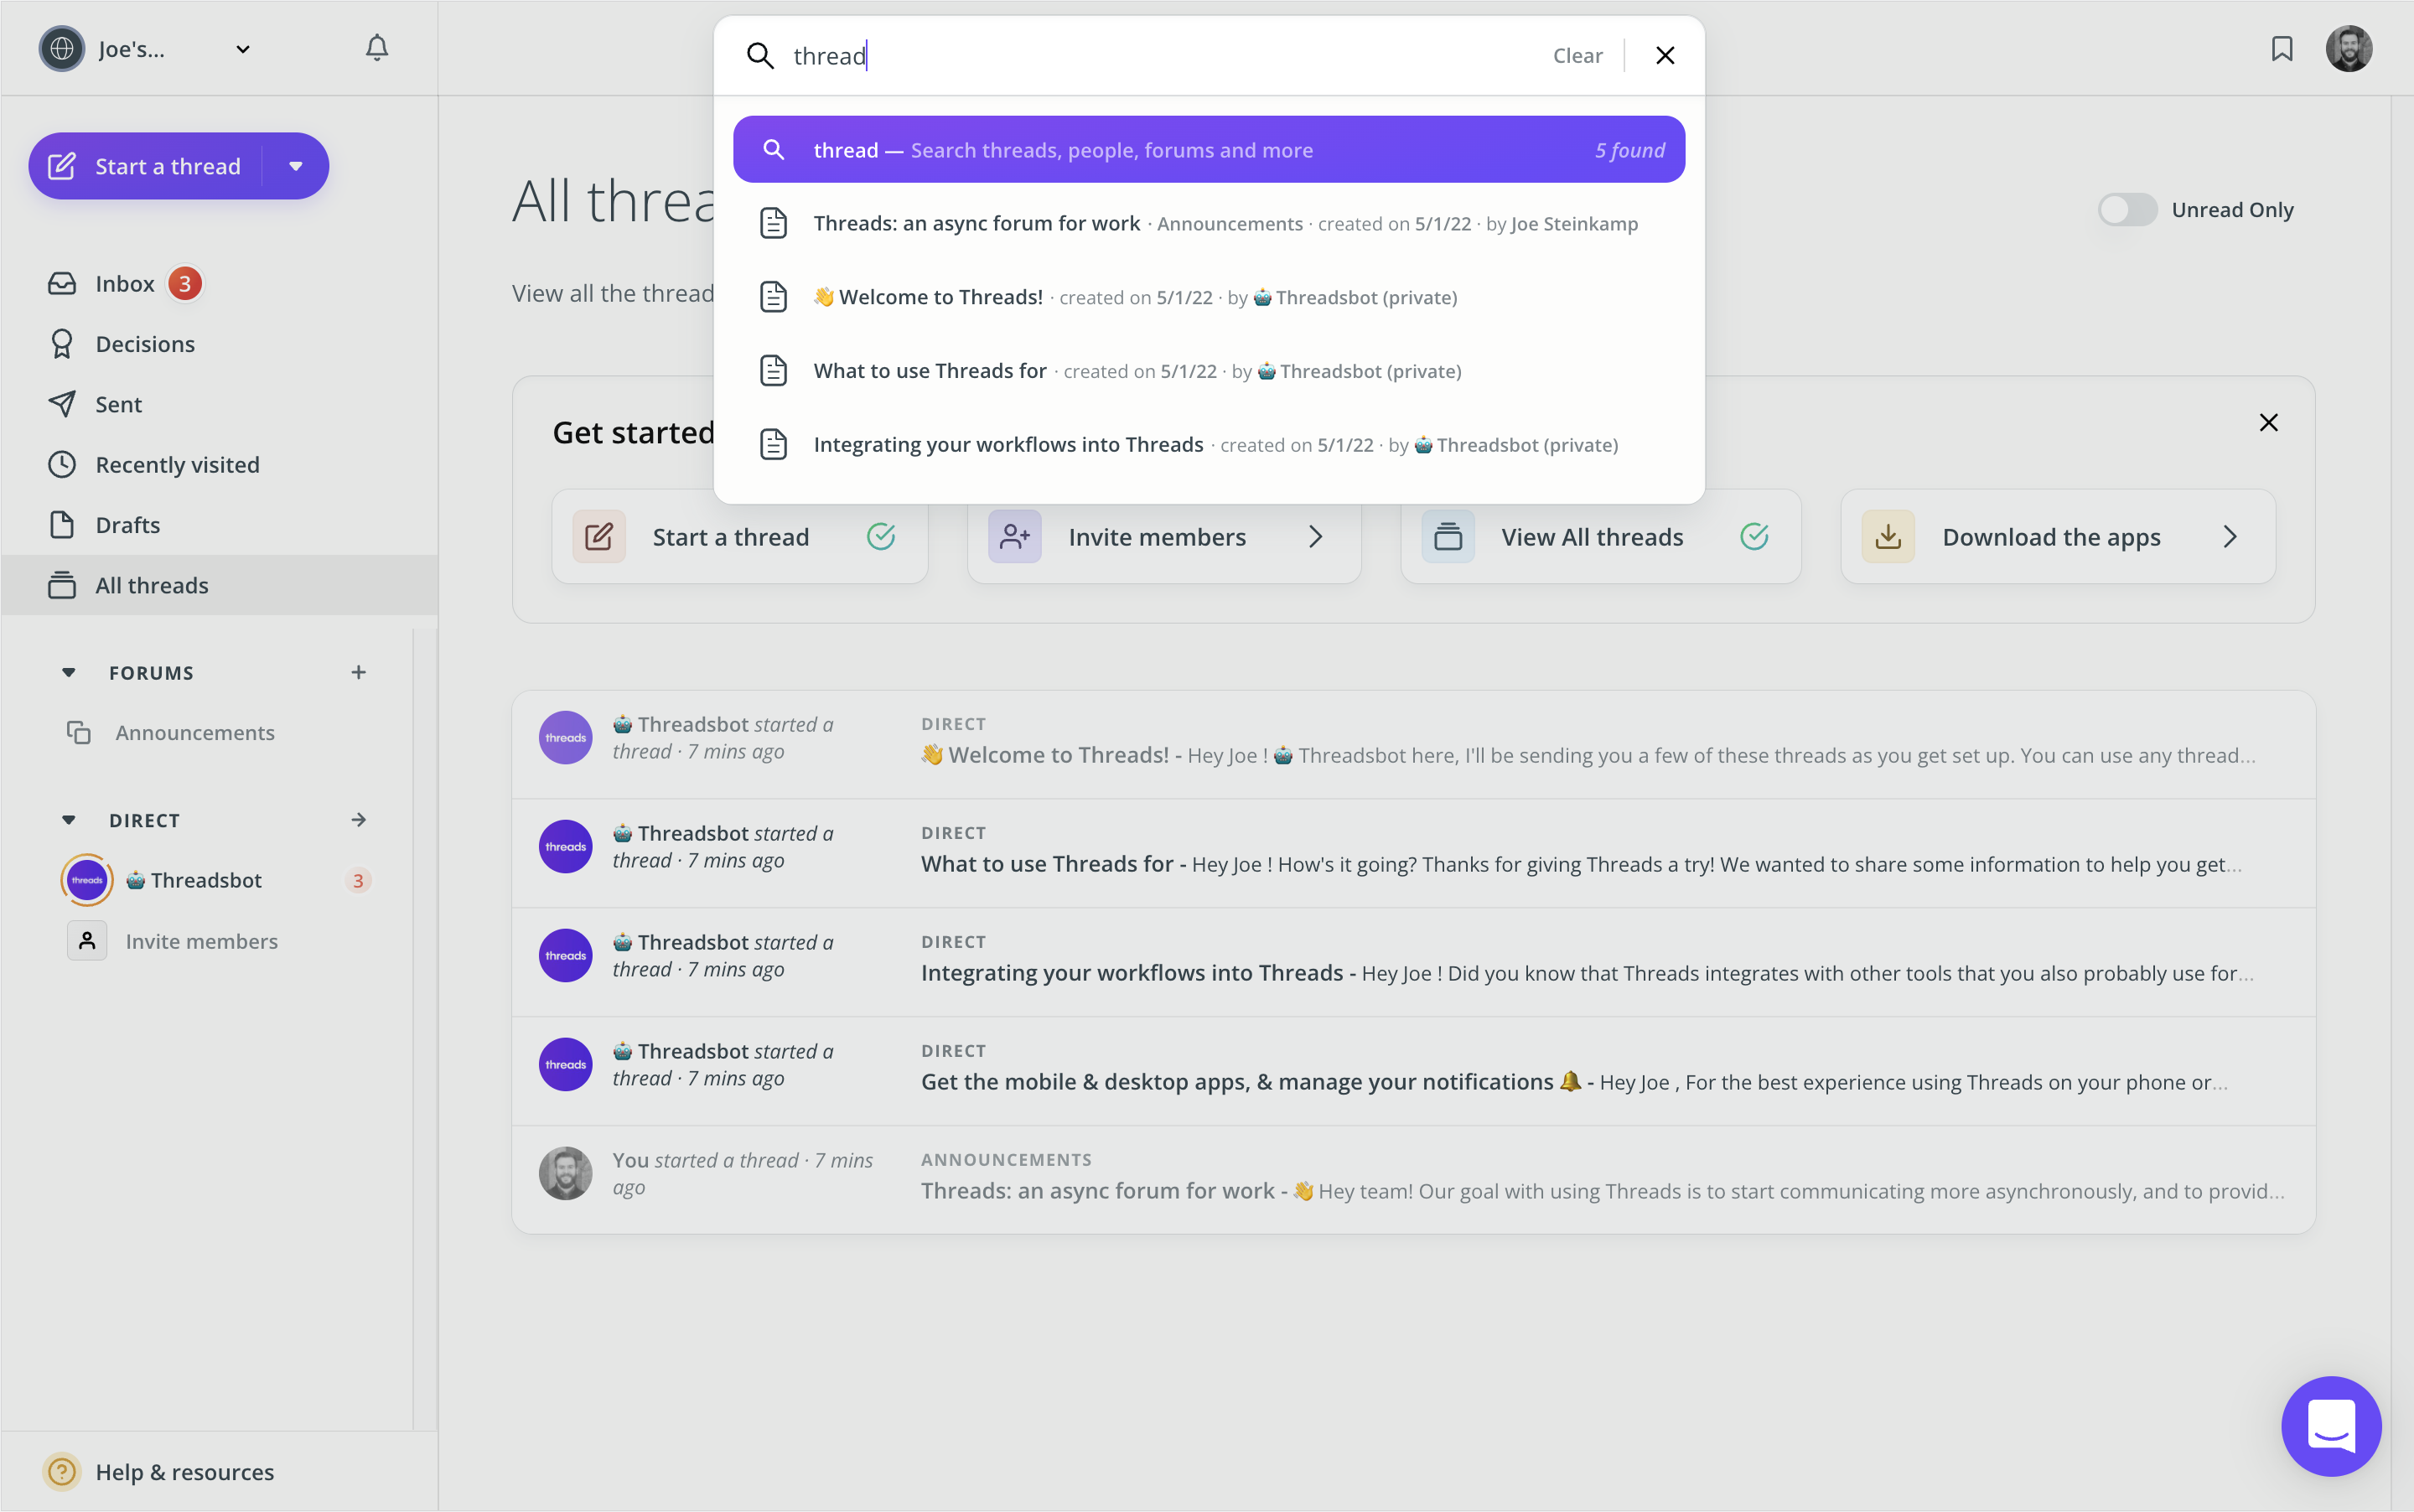Collapse the FORUMS section
This screenshot has height=1512, width=2414.
(x=69, y=672)
